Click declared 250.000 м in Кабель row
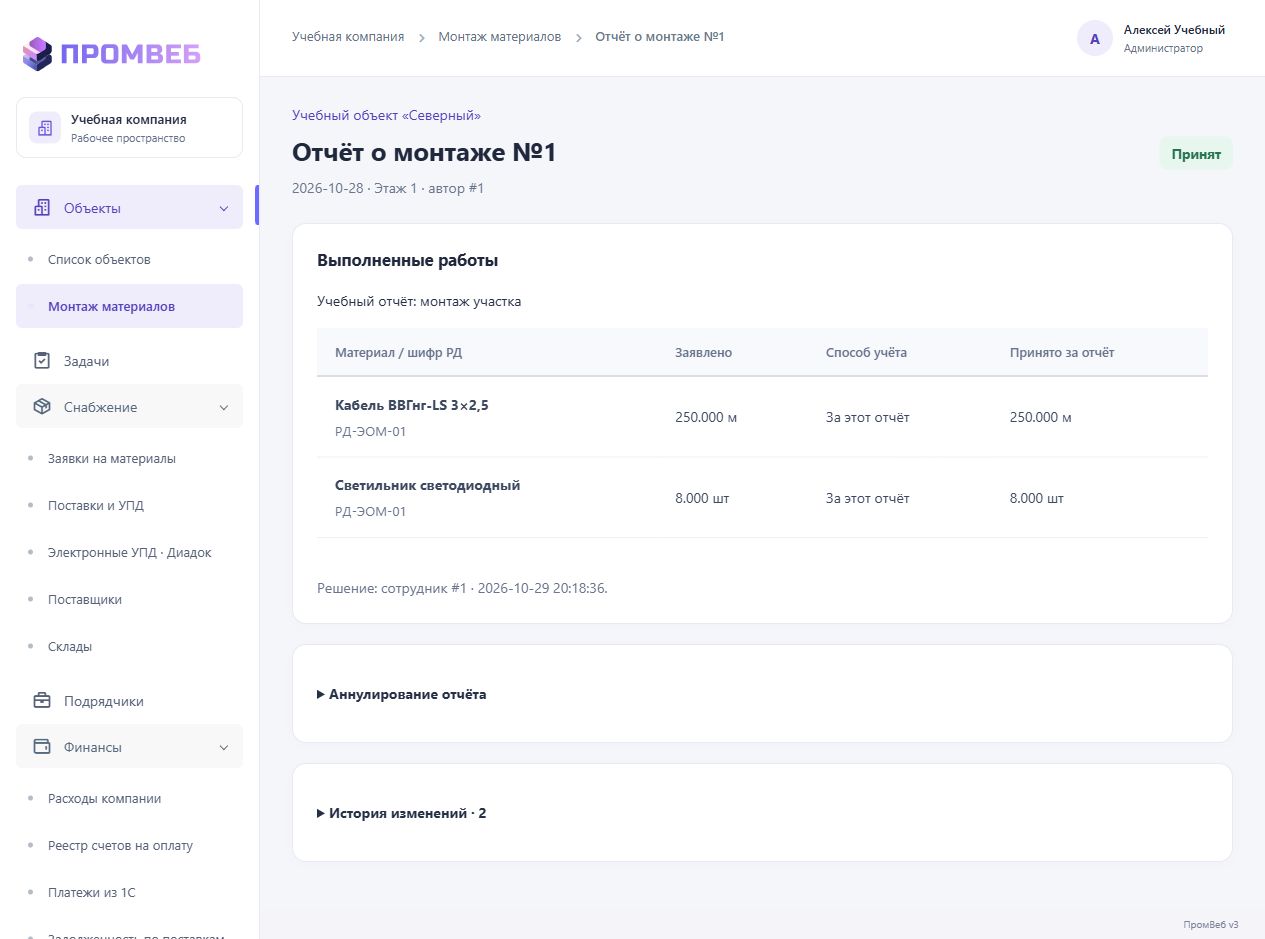Viewport: 1265px width, 939px height. (x=706, y=417)
